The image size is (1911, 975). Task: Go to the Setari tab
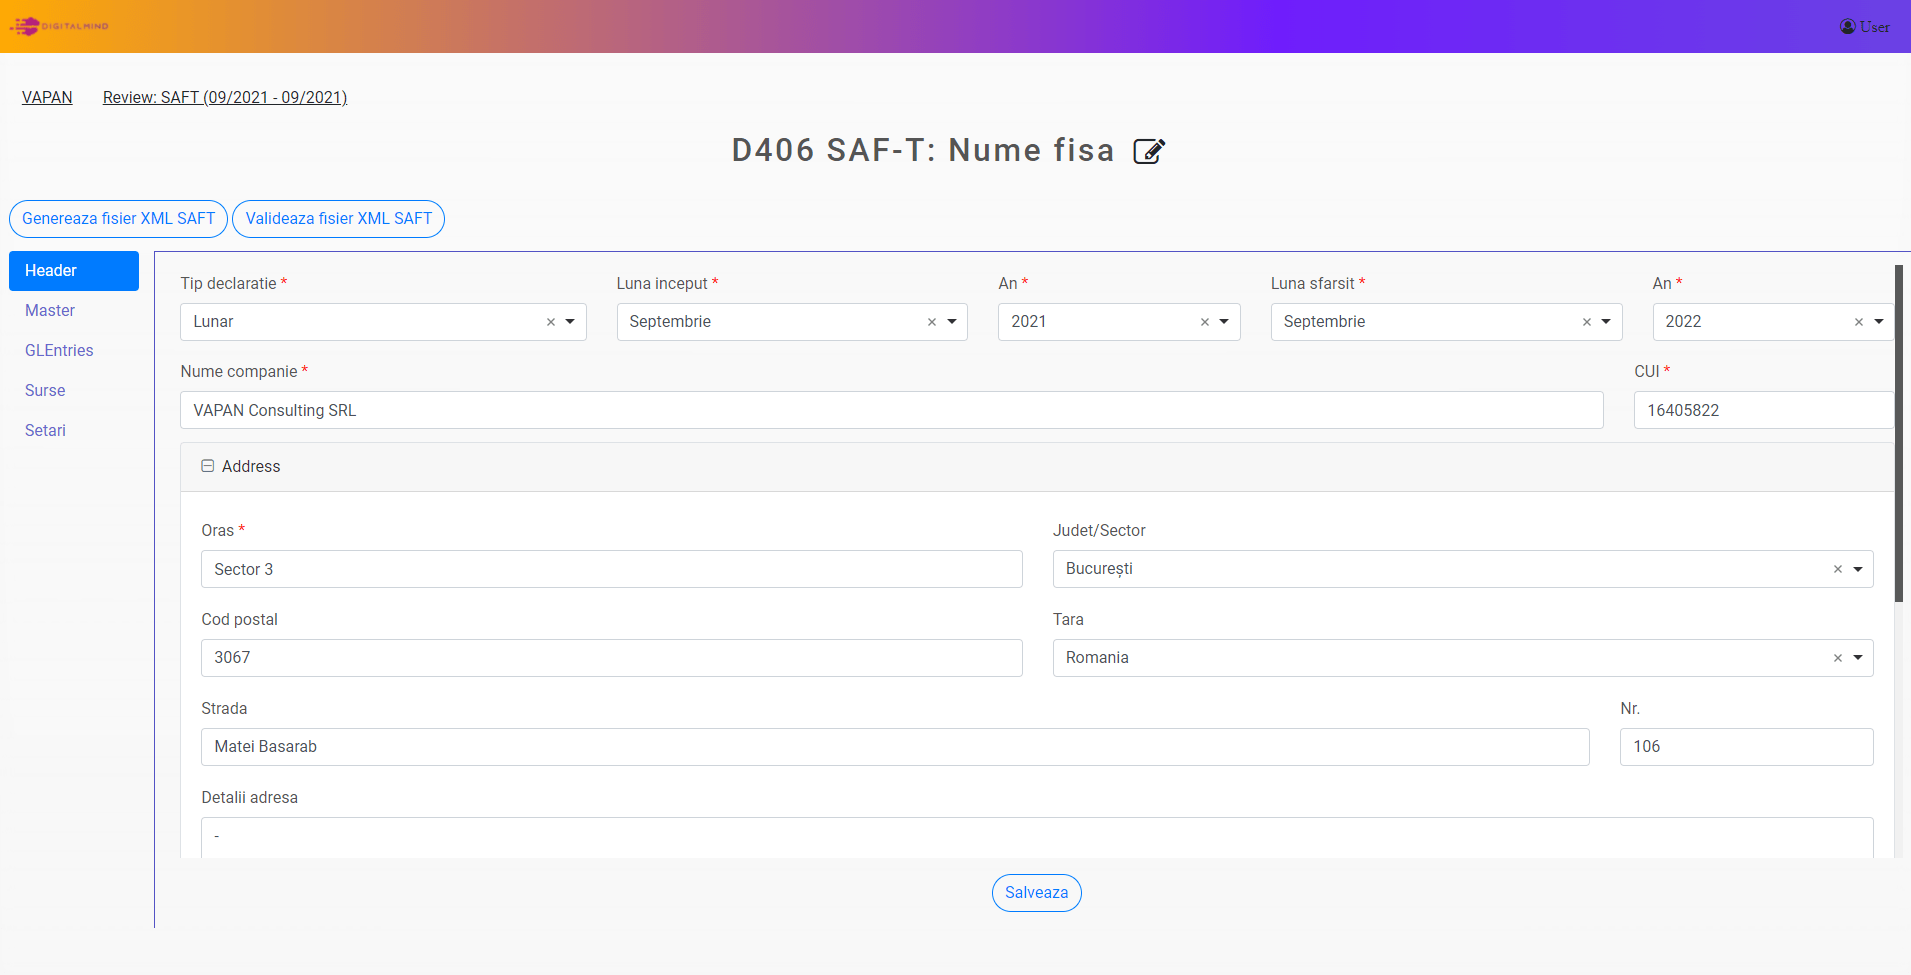click(45, 431)
